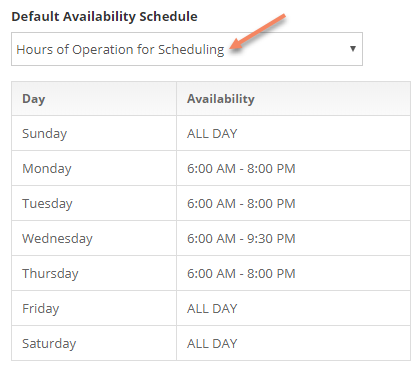Select the Wednesday row label
The image size is (416, 368).
click(x=57, y=239)
